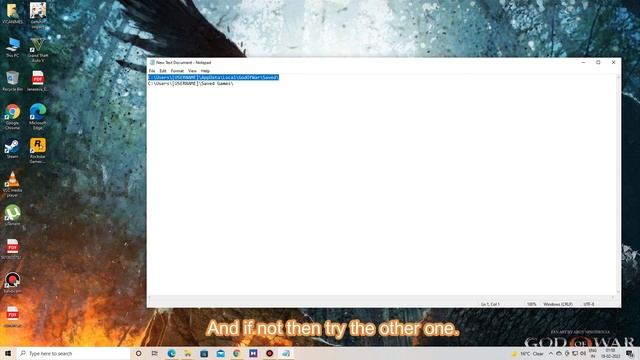
Task: Open the View menu in Notepad
Action: coord(192,71)
